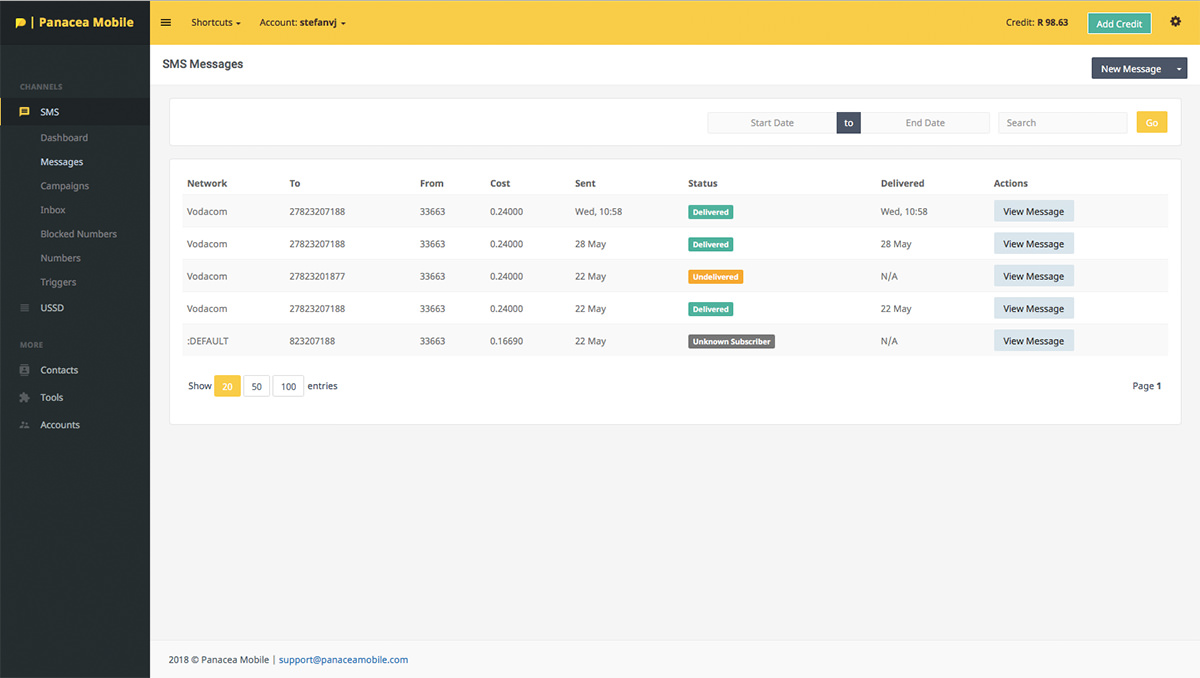Click the hamburger menu icon

(x=166, y=23)
